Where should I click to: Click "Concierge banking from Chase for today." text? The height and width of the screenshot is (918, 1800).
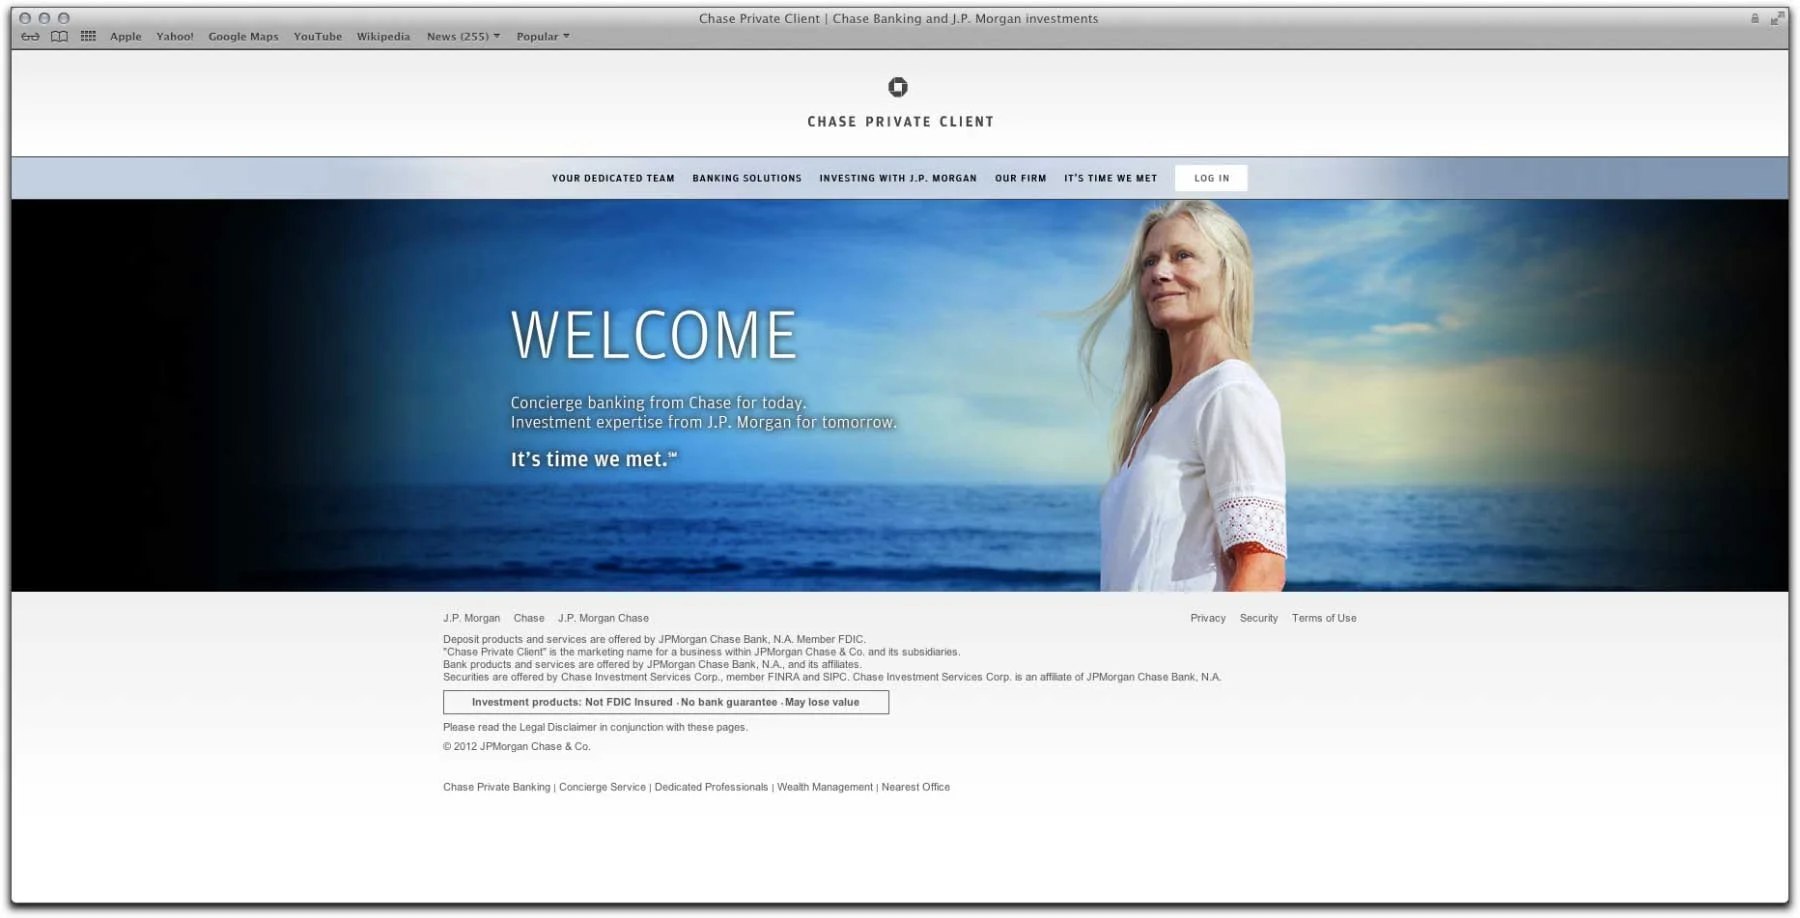click(658, 402)
